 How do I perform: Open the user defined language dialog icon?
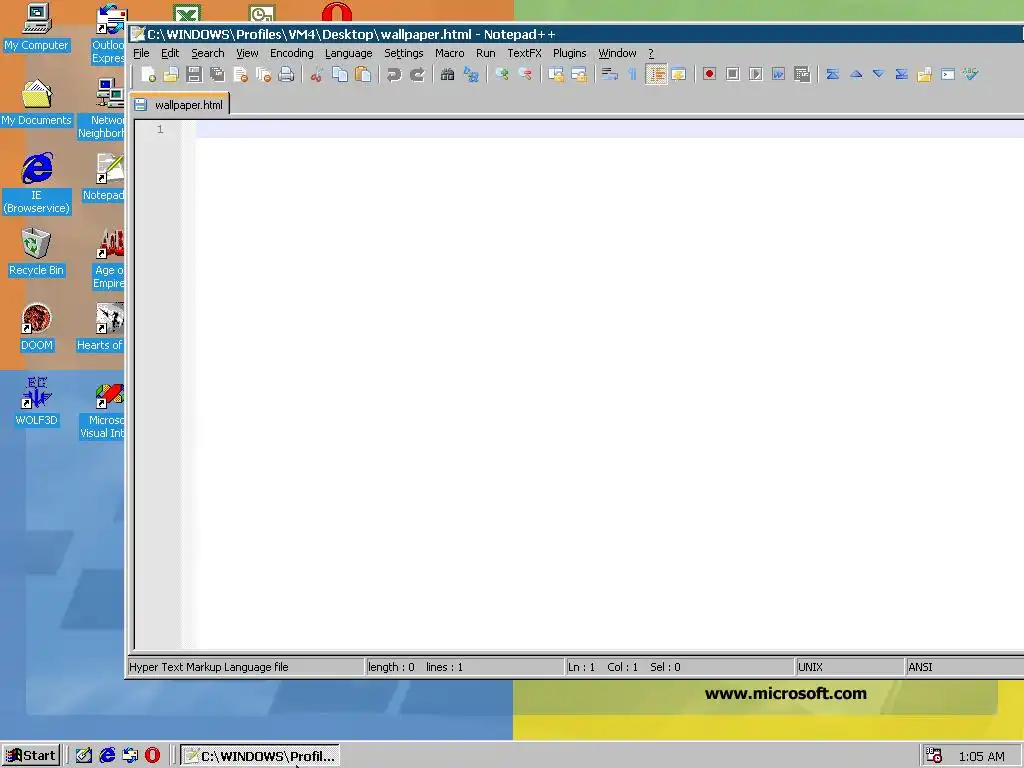click(x=679, y=74)
